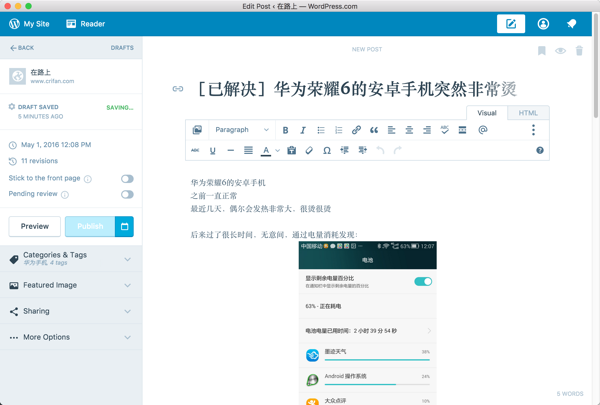Go Back from the post editor
The image size is (600, 405).
pyautogui.click(x=22, y=48)
